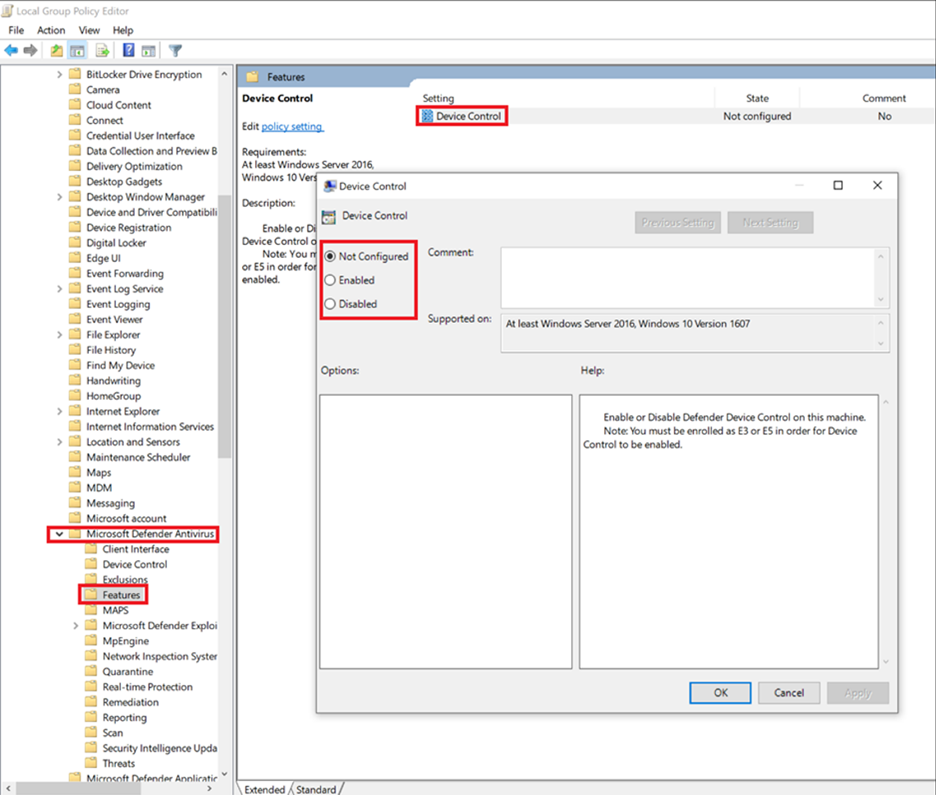The width and height of the screenshot is (936, 795).
Task: Click the Export list toolbar icon
Action: [103, 51]
